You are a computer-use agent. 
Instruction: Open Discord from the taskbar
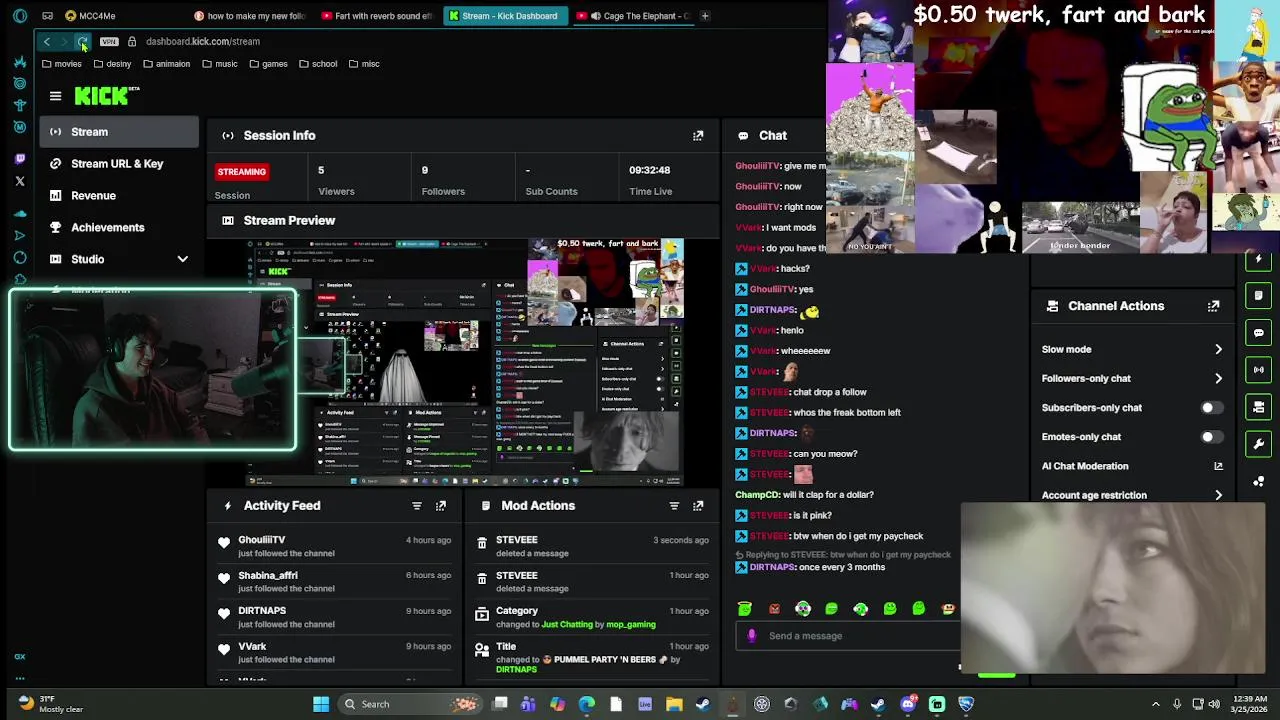[x=908, y=704]
